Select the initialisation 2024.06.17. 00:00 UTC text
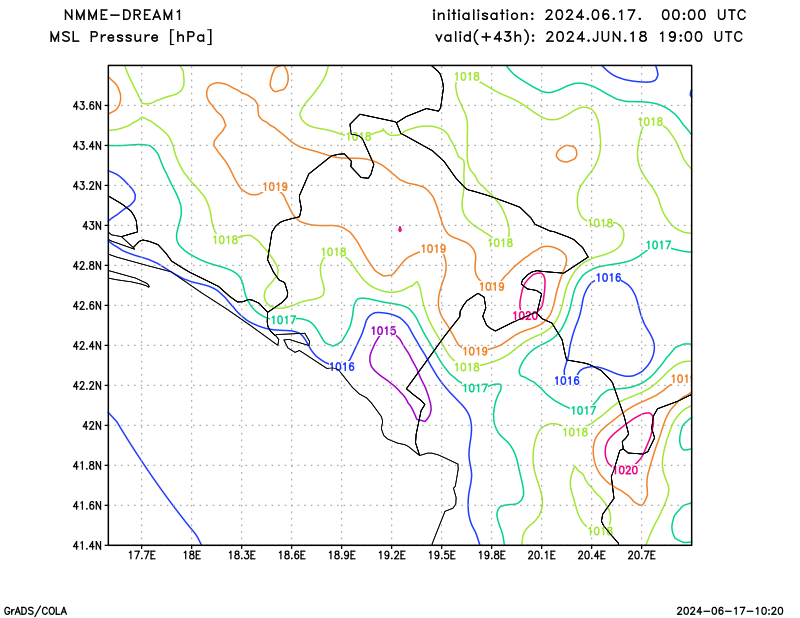 coord(589,15)
